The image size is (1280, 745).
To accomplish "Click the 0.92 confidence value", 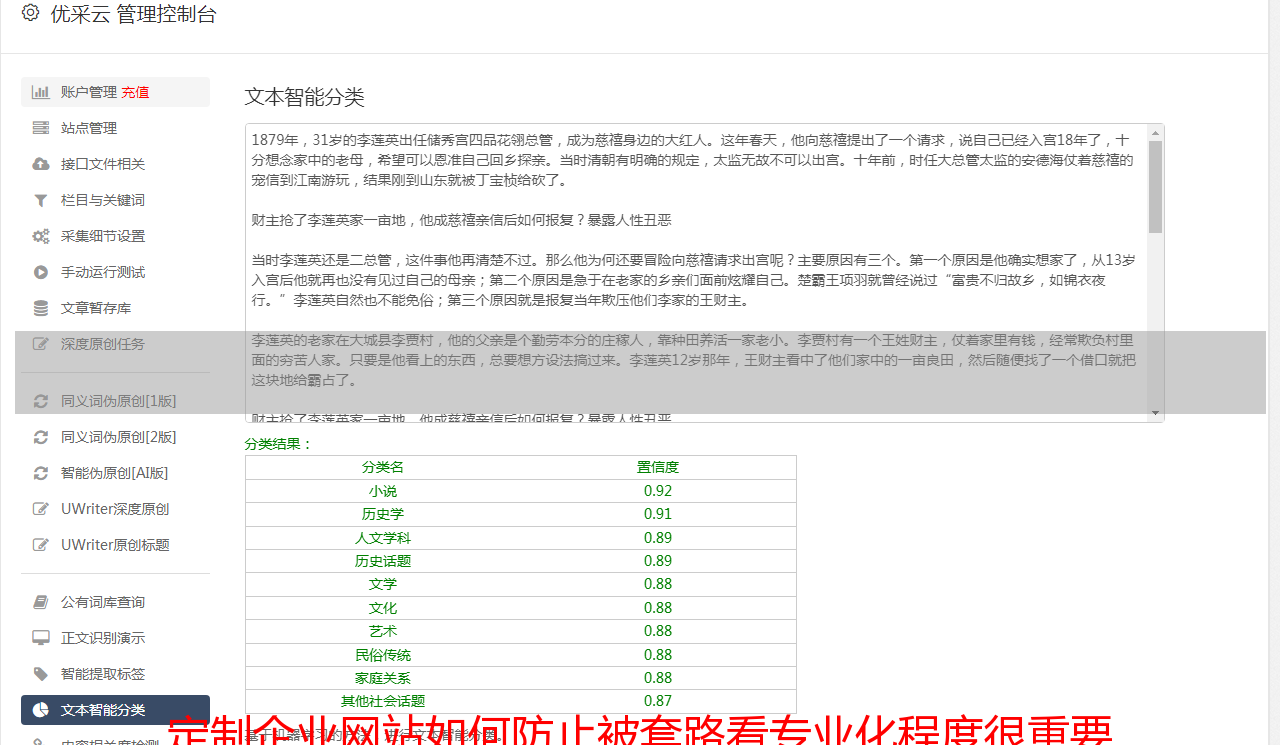I will 658,491.
